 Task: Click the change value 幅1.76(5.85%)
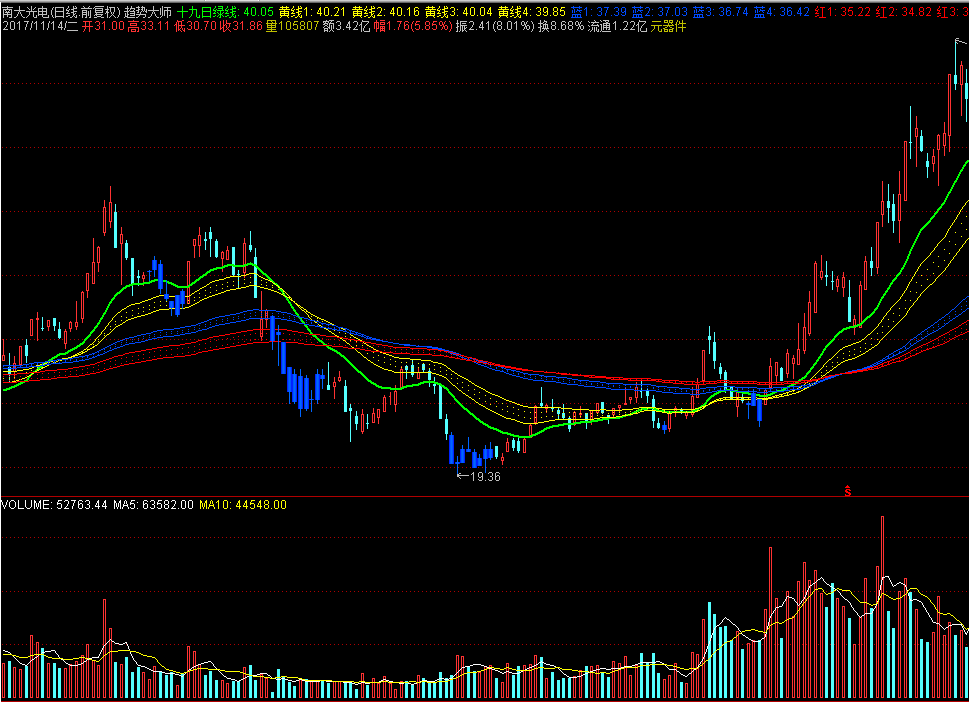coord(413,27)
